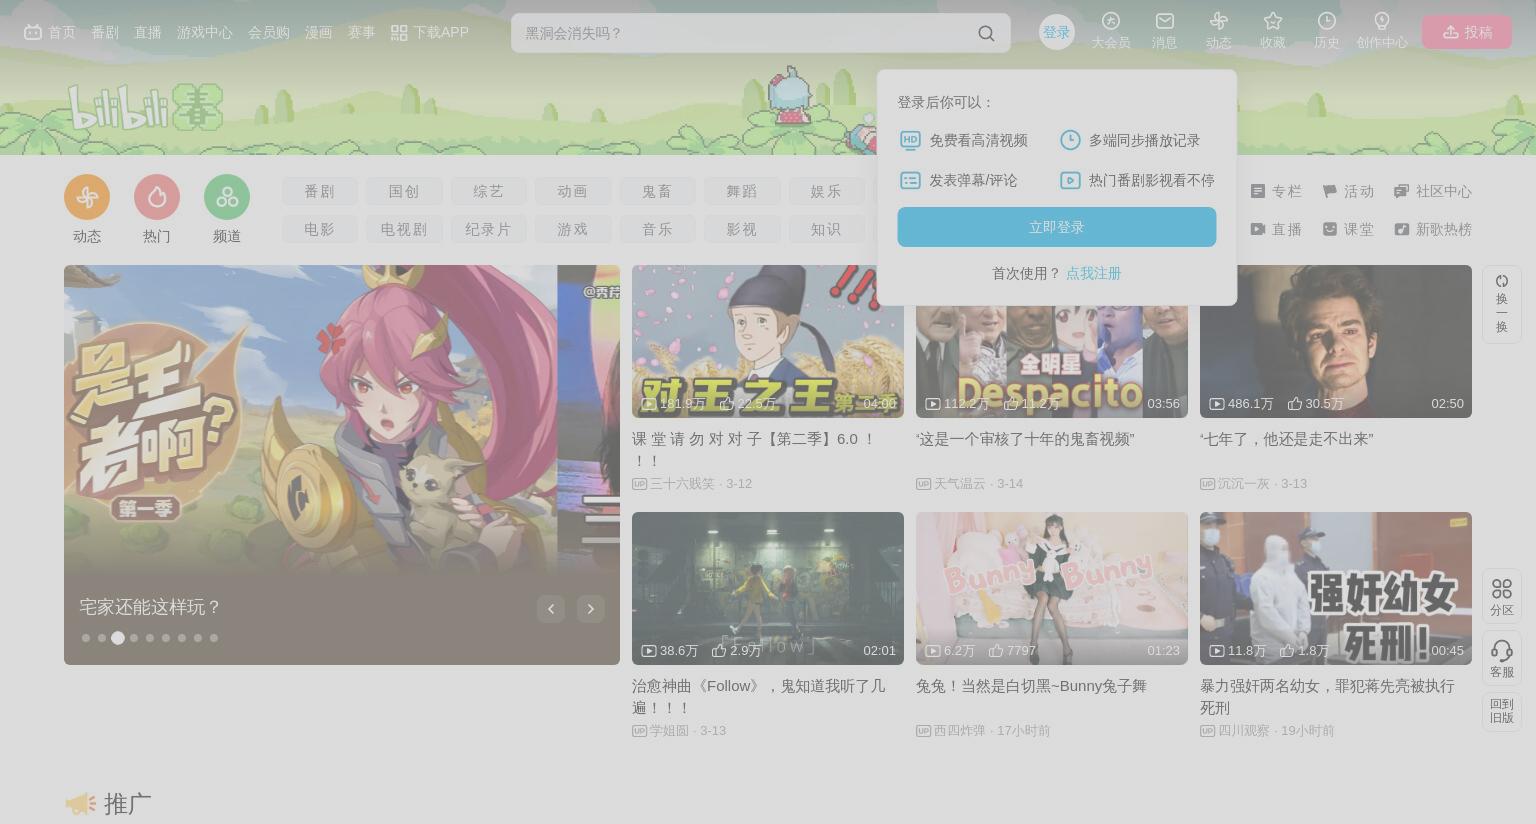The image size is (1536, 824).
Task: Open the 对王之王 video thumbnail
Action: coord(768,341)
